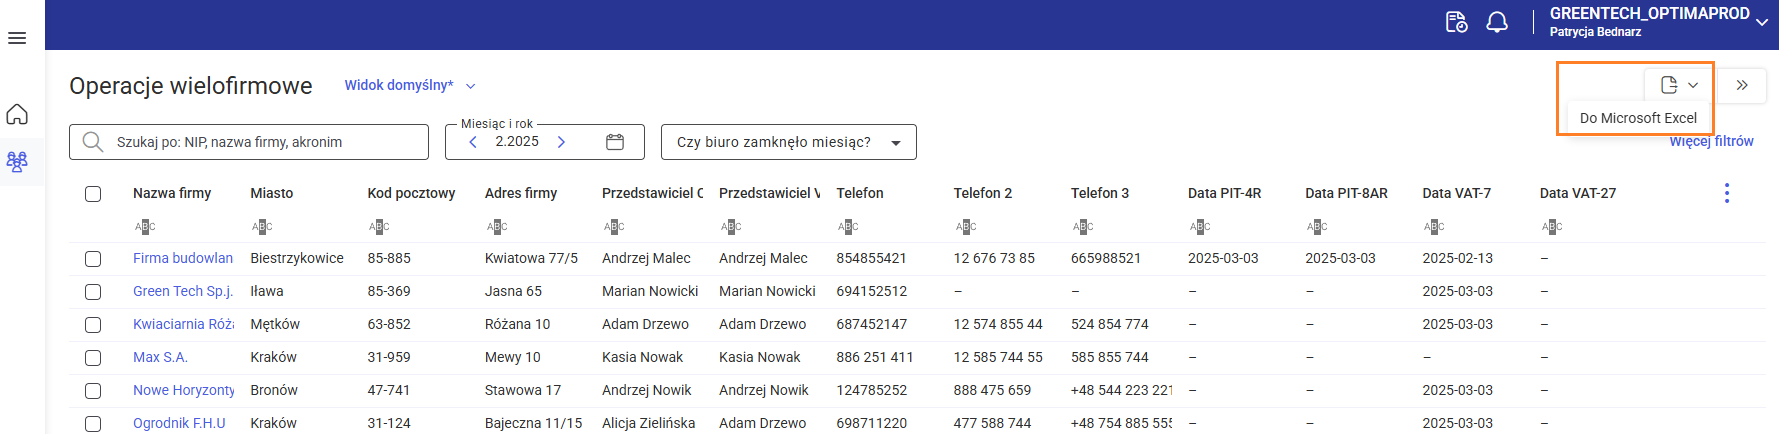Open the multi-company operations sidebar icon
The height and width of the screenshot is (437, 1779).
(17, 162)
